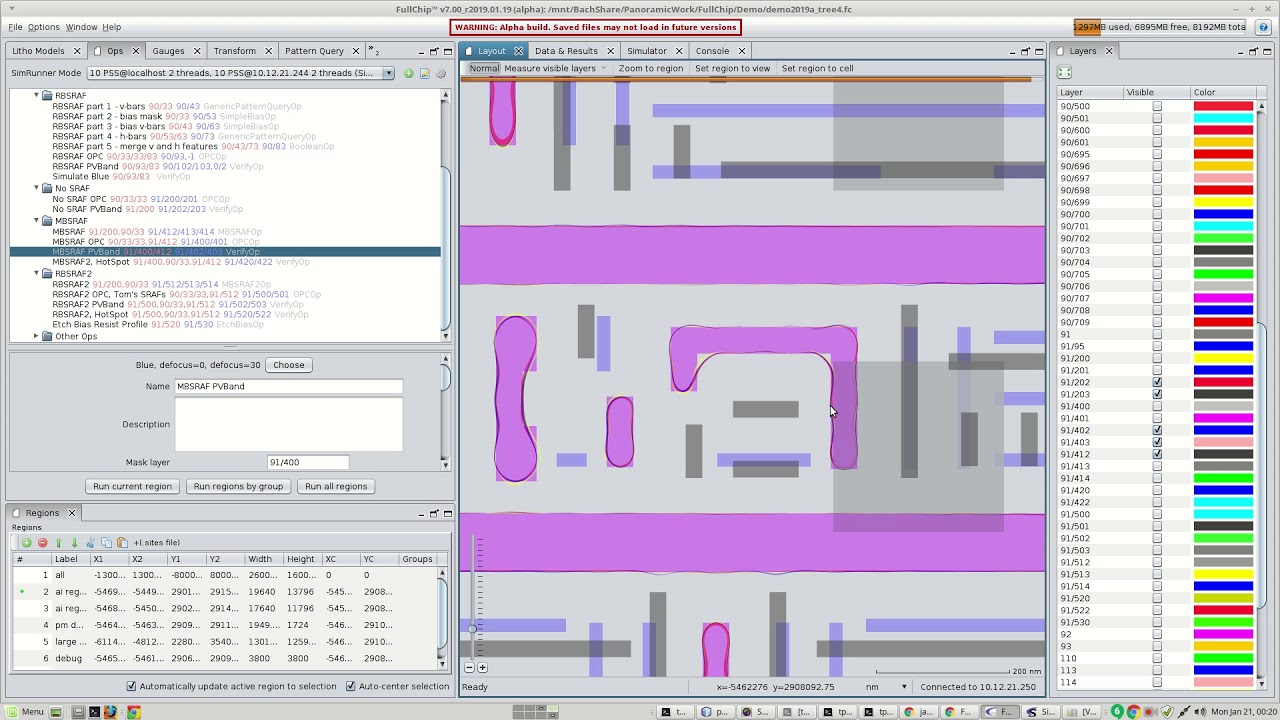Open the Window menu

pos(82,27)
